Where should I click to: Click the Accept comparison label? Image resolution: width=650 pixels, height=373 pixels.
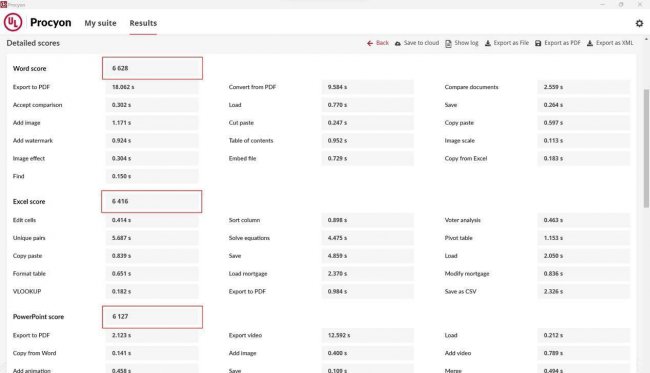(37, 105)
